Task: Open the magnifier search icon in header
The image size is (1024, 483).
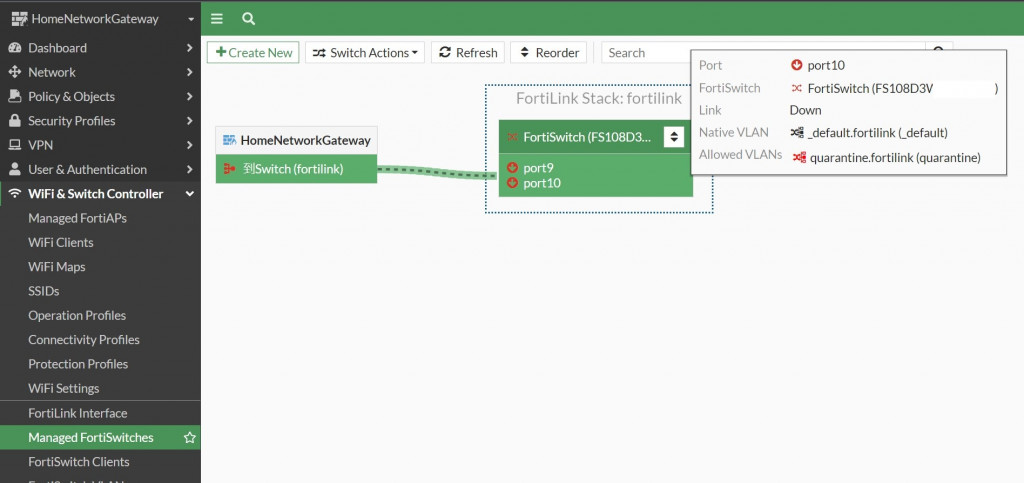Action: coord(248,18)
